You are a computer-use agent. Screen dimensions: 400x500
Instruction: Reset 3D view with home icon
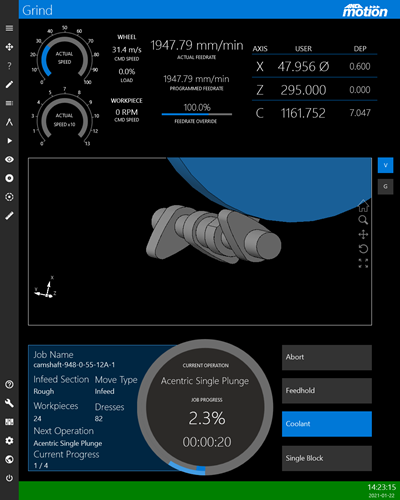click(x=363, y=206)
